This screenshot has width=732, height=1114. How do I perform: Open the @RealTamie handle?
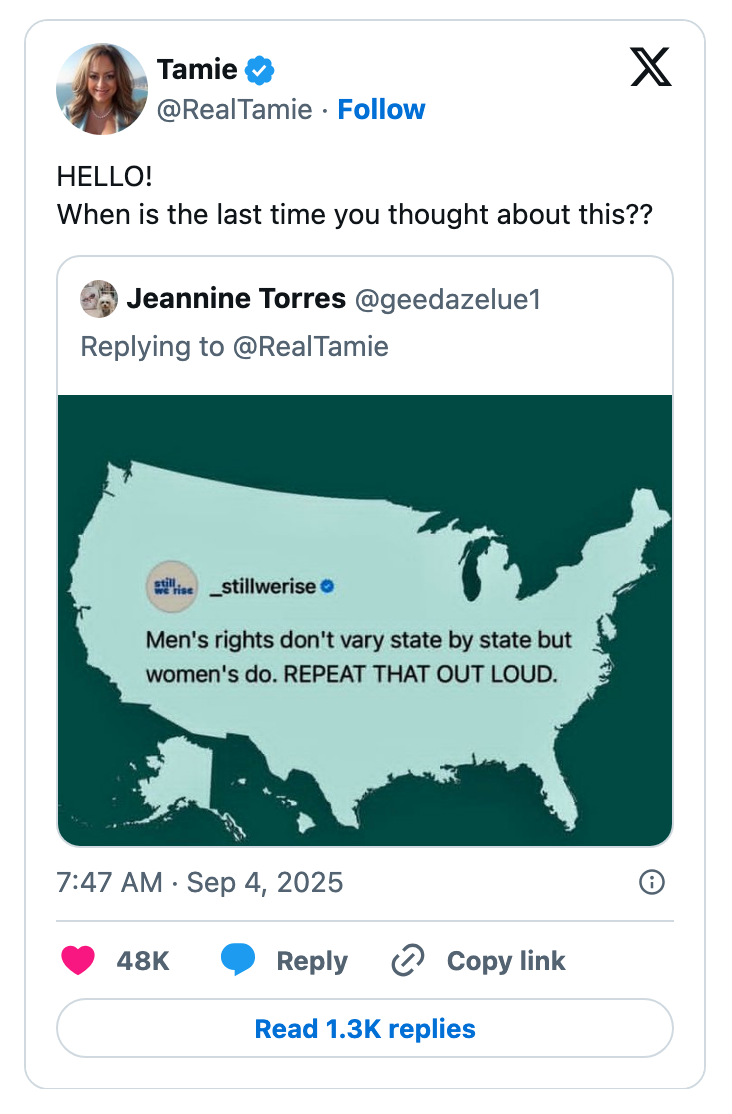click(x=237, y=110)
